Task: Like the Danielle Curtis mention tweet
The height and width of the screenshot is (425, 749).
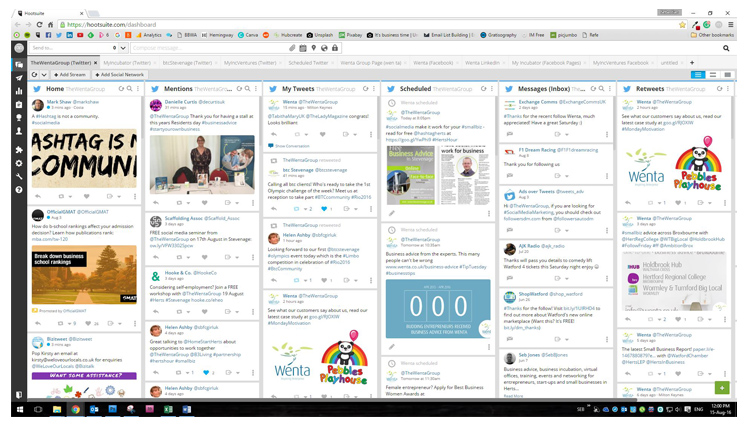Action: 206,203
